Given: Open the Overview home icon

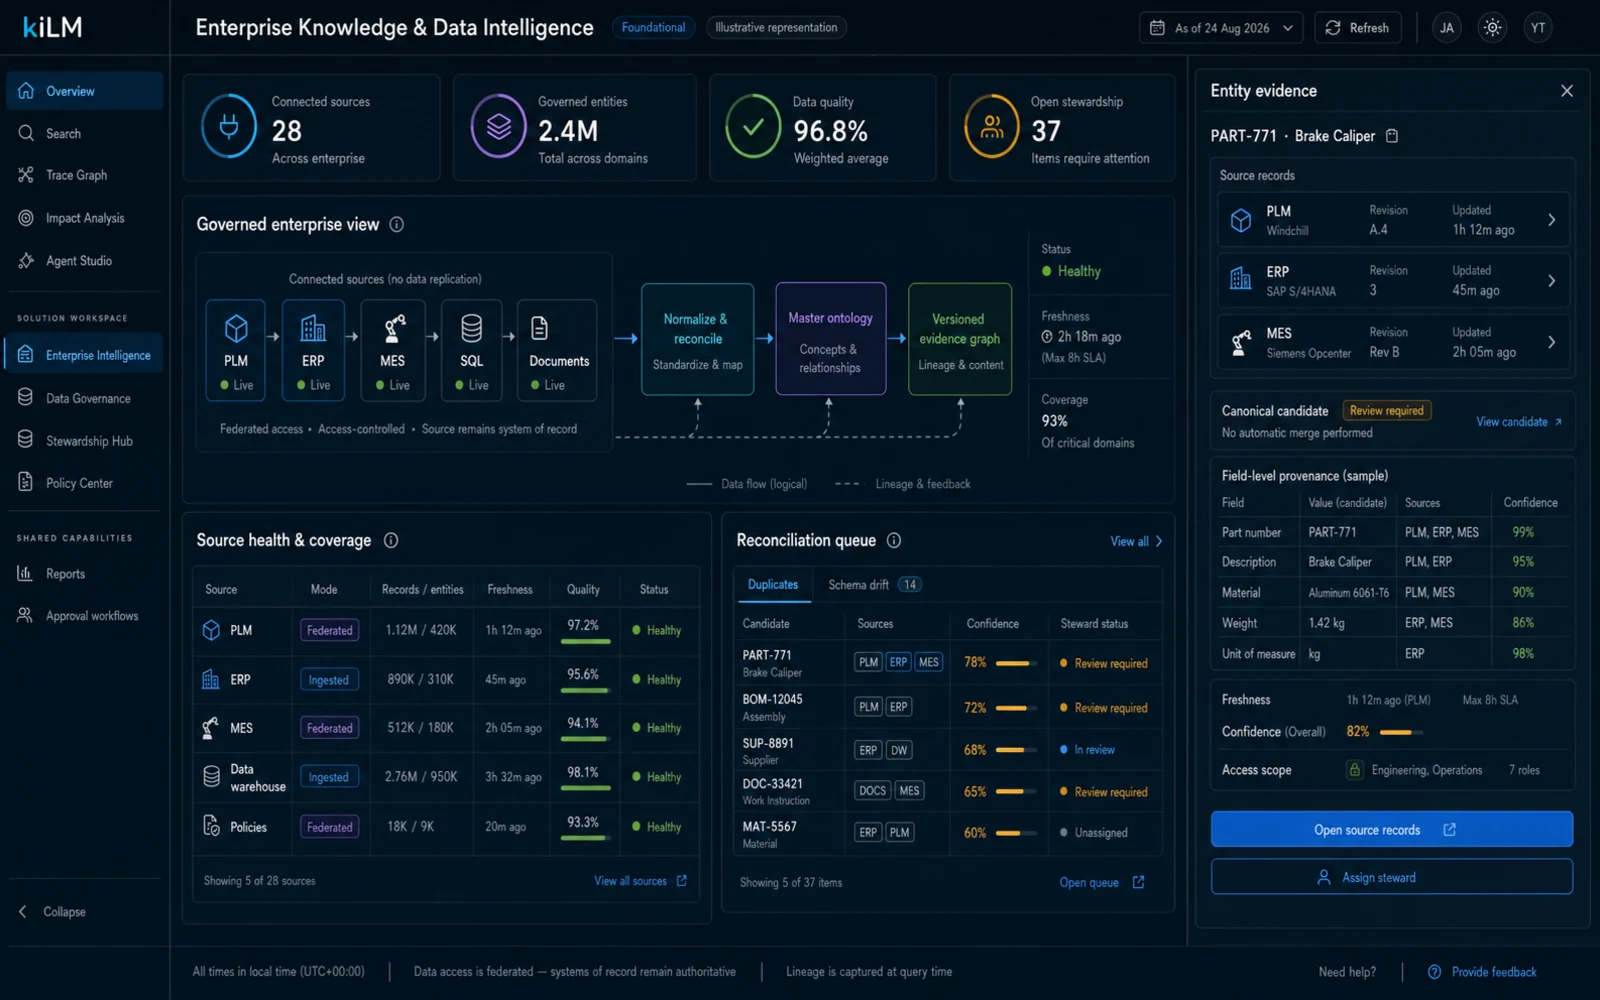Looking at the screenshot, I should pos(26,91).
